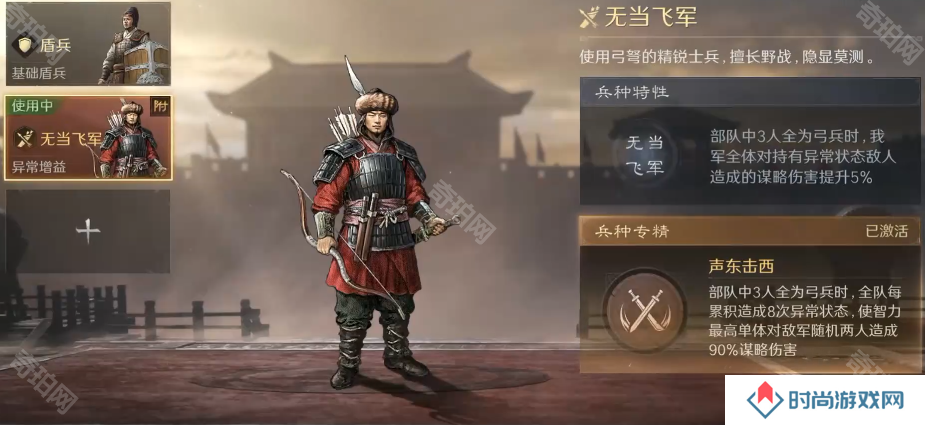Image resolution: width=925 pixels, height=425 pixels.
Task: Open the 兵种专精 section header
Action: 750,231
